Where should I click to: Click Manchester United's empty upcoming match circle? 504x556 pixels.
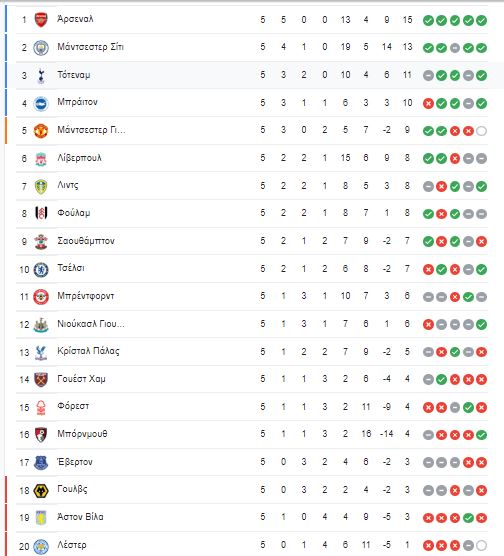pyautogui.click(x=481, y=131)
